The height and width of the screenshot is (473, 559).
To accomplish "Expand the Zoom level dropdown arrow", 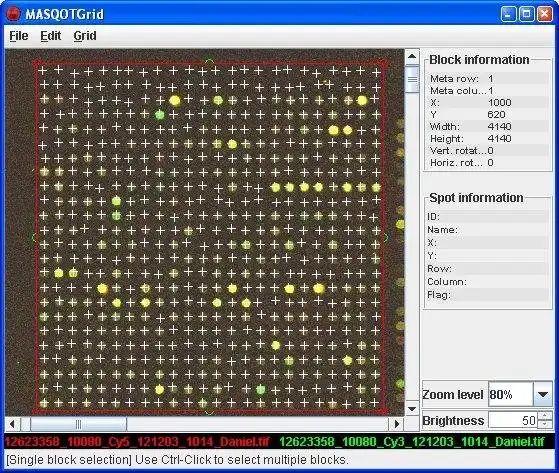I will tap(543, 394).
